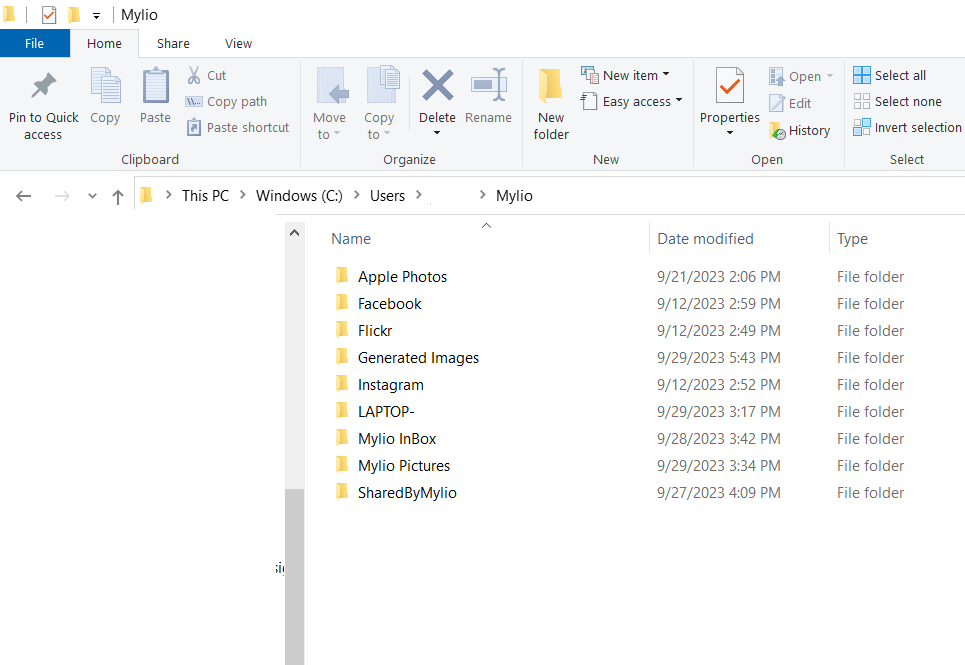Select the Generated Images folder name
The image size is (965, 665).
[418, 358]
